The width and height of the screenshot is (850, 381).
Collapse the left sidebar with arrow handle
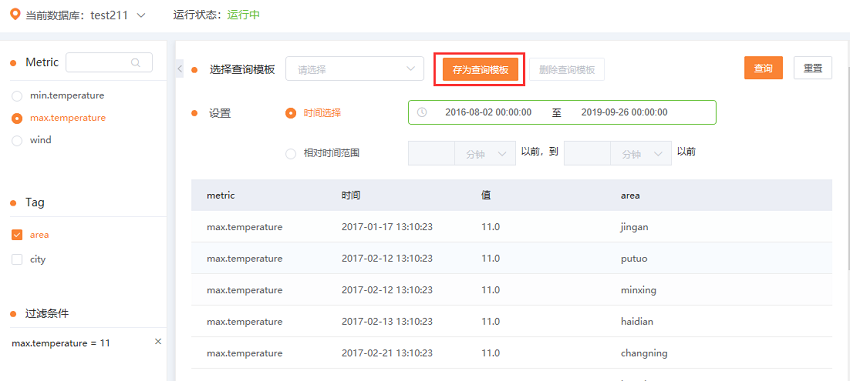pyautogui.click(x=179, y=69)
